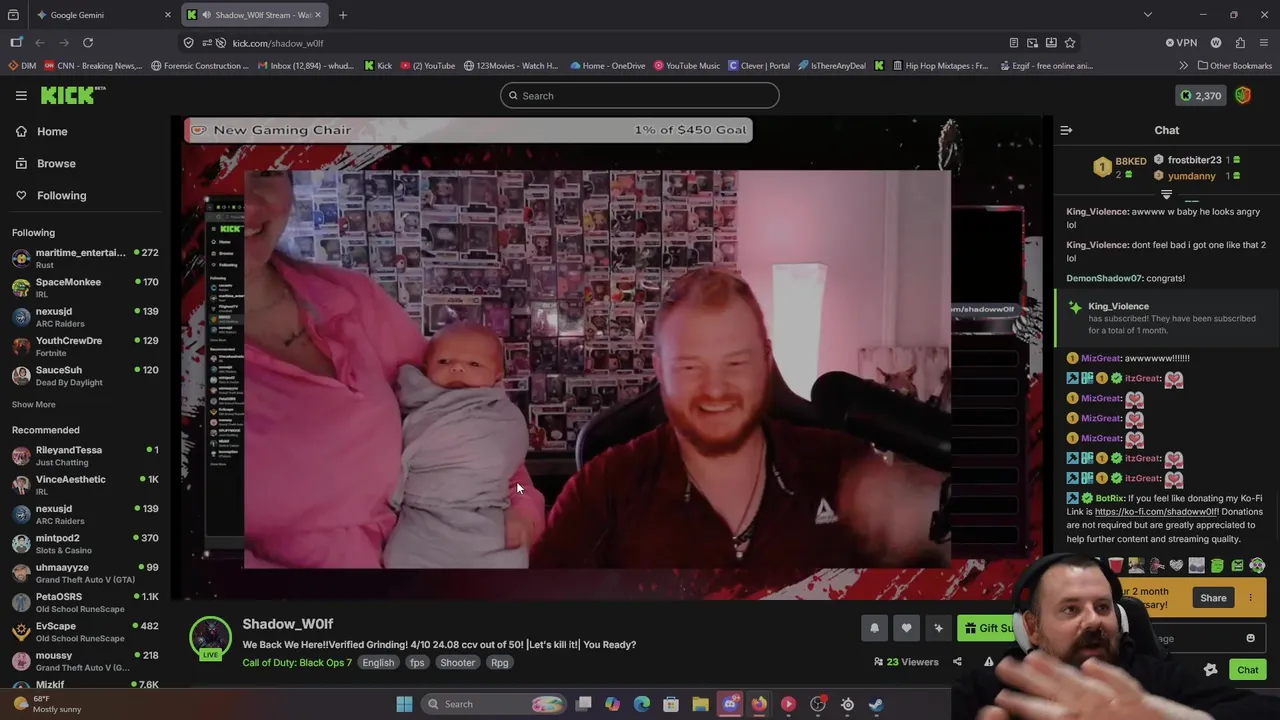
Task: Open the mintpod2 recommended channel
Action: pos(85,543)
